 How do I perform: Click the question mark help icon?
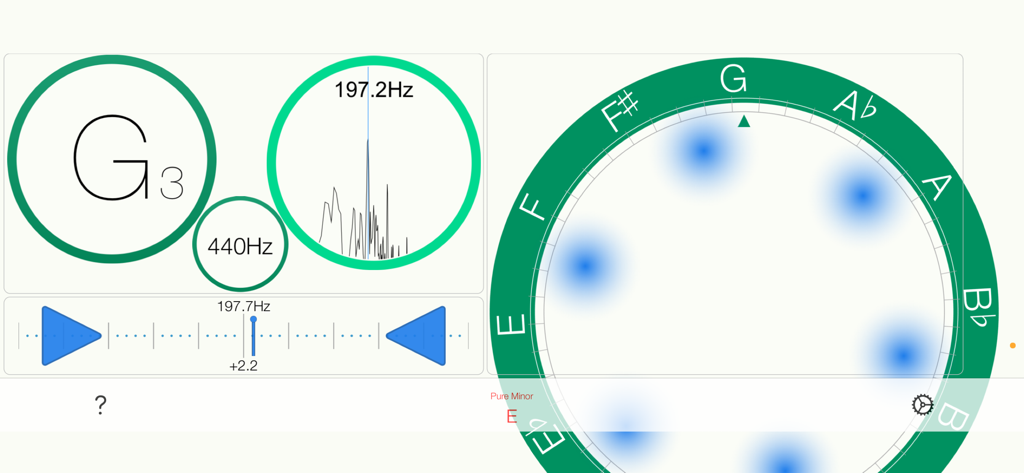(100, 405)
